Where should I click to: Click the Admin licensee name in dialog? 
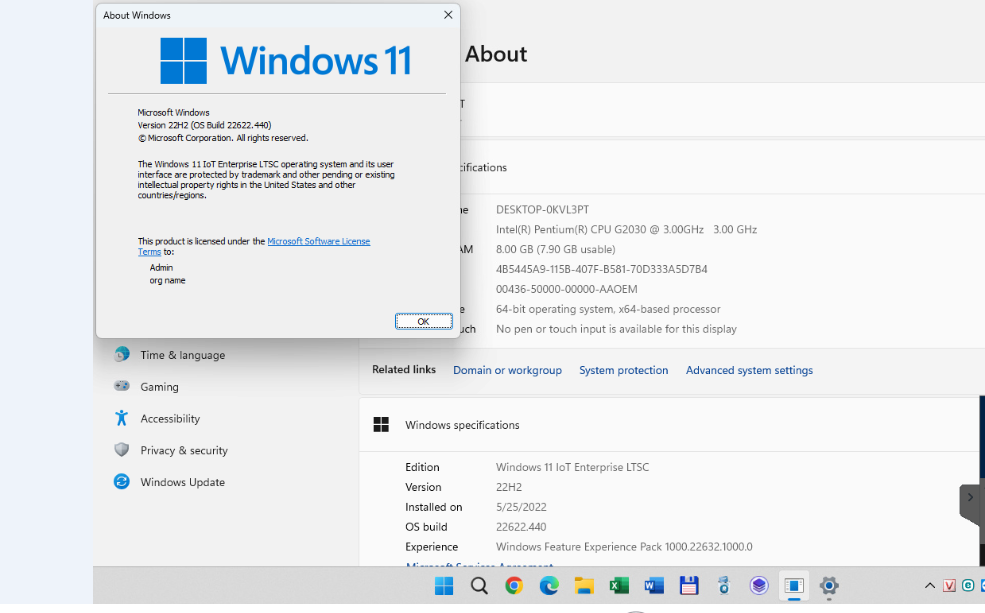[x=161, y=268]
